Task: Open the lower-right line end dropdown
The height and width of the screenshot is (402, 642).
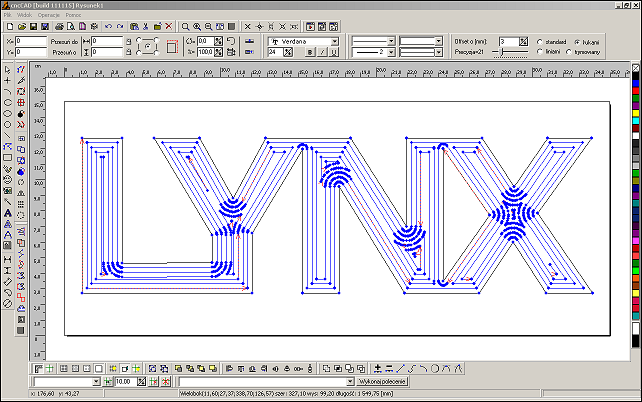Action: (x=439, y=52)
